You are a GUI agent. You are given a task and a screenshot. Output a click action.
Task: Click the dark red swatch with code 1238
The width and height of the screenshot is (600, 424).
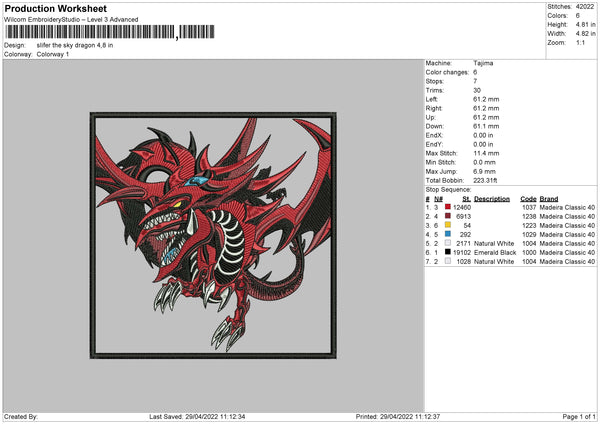448,216
